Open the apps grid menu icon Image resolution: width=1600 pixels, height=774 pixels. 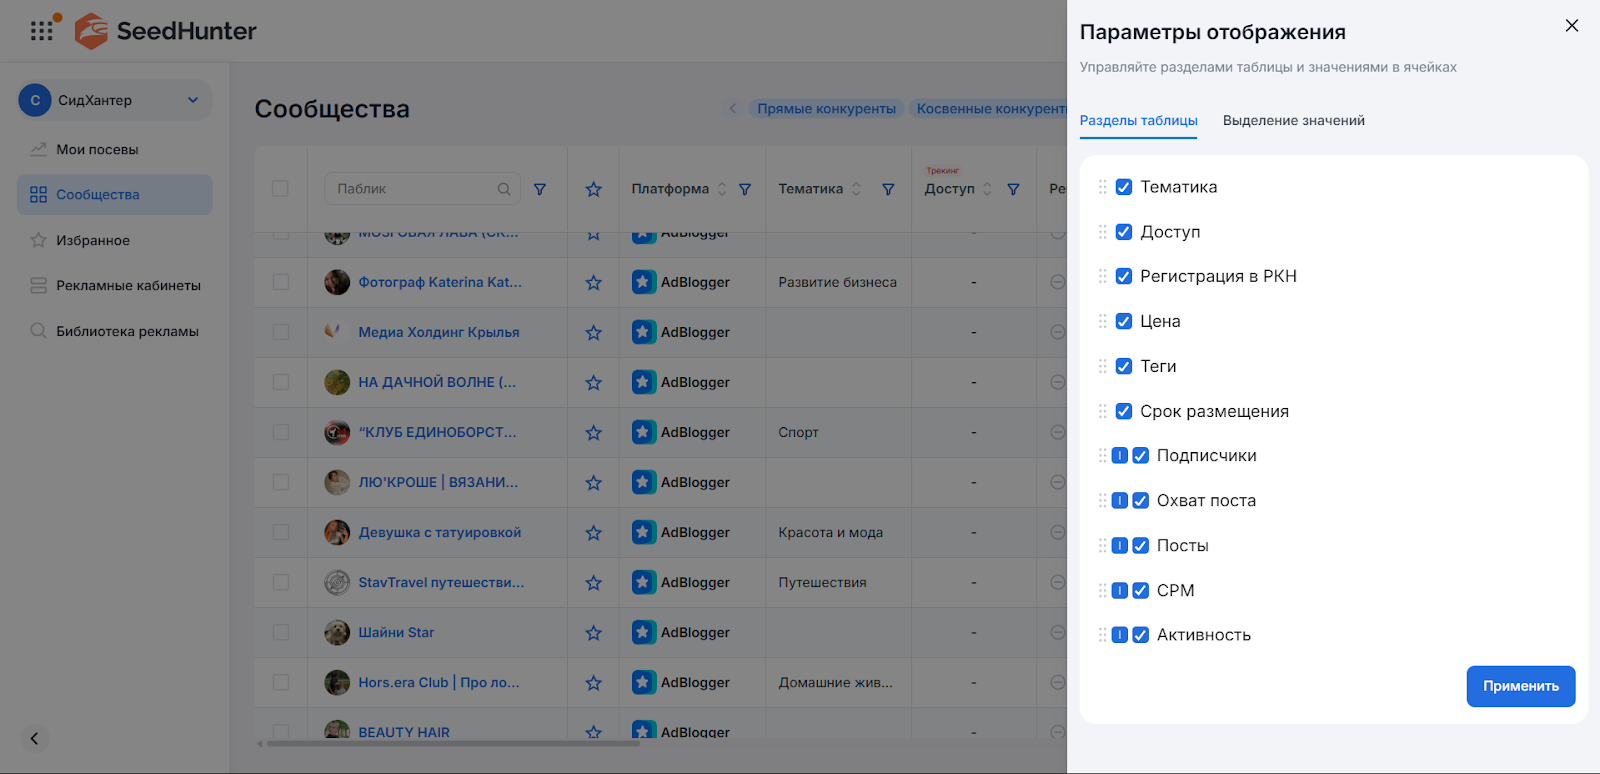[x=41, y=31]
